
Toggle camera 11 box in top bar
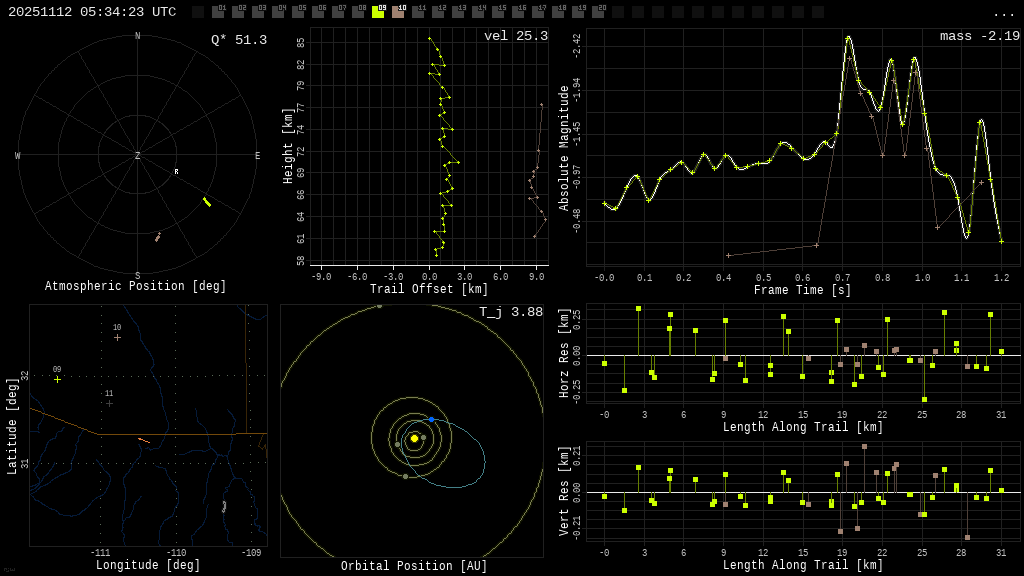pos(418,12)
